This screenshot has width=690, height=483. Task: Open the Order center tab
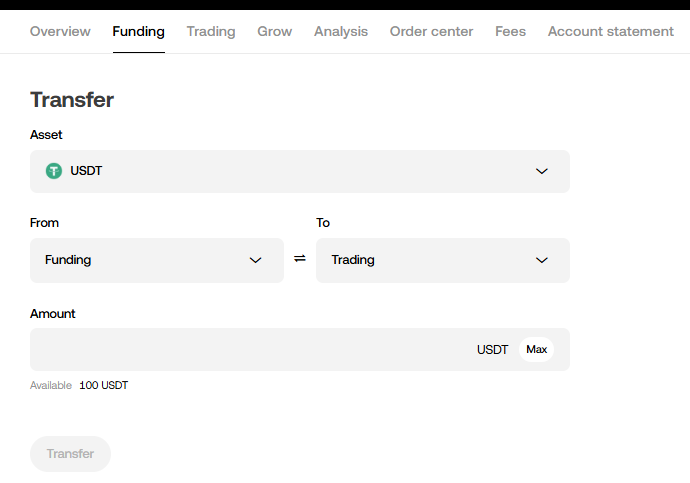[x=431, y=31]
